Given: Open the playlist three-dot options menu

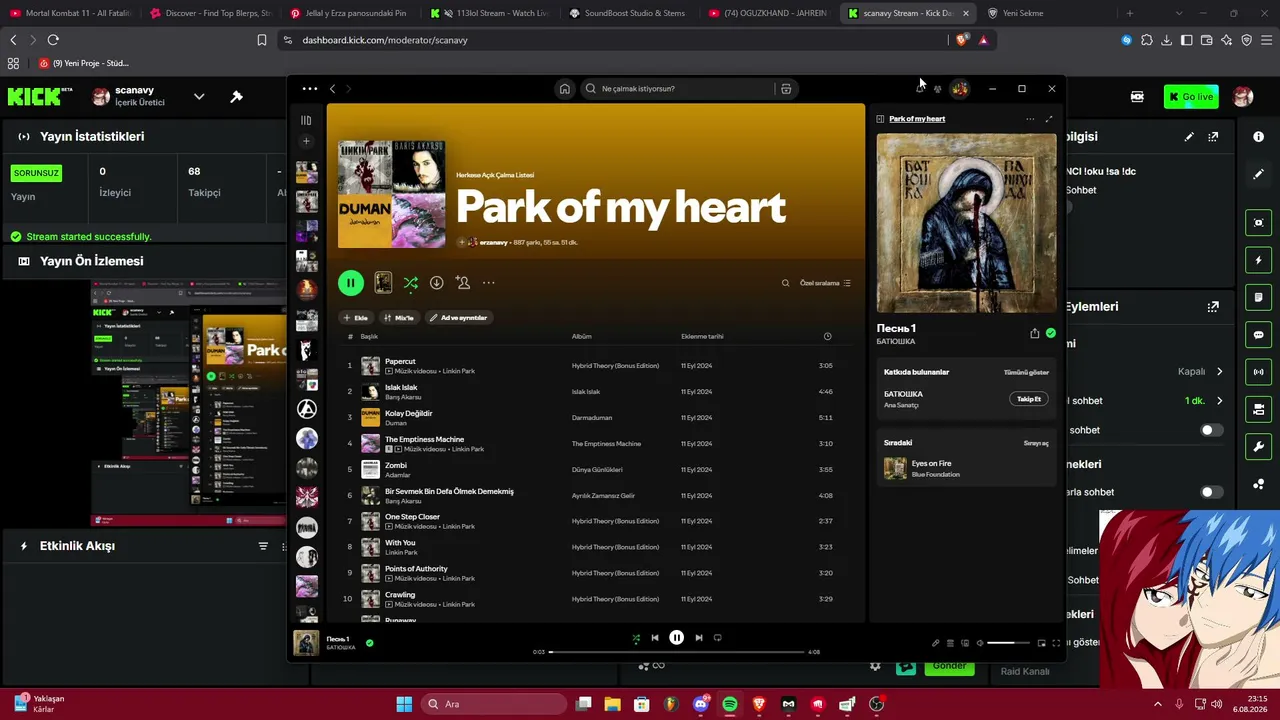Looking at the screenshot, I should (488, 283).
